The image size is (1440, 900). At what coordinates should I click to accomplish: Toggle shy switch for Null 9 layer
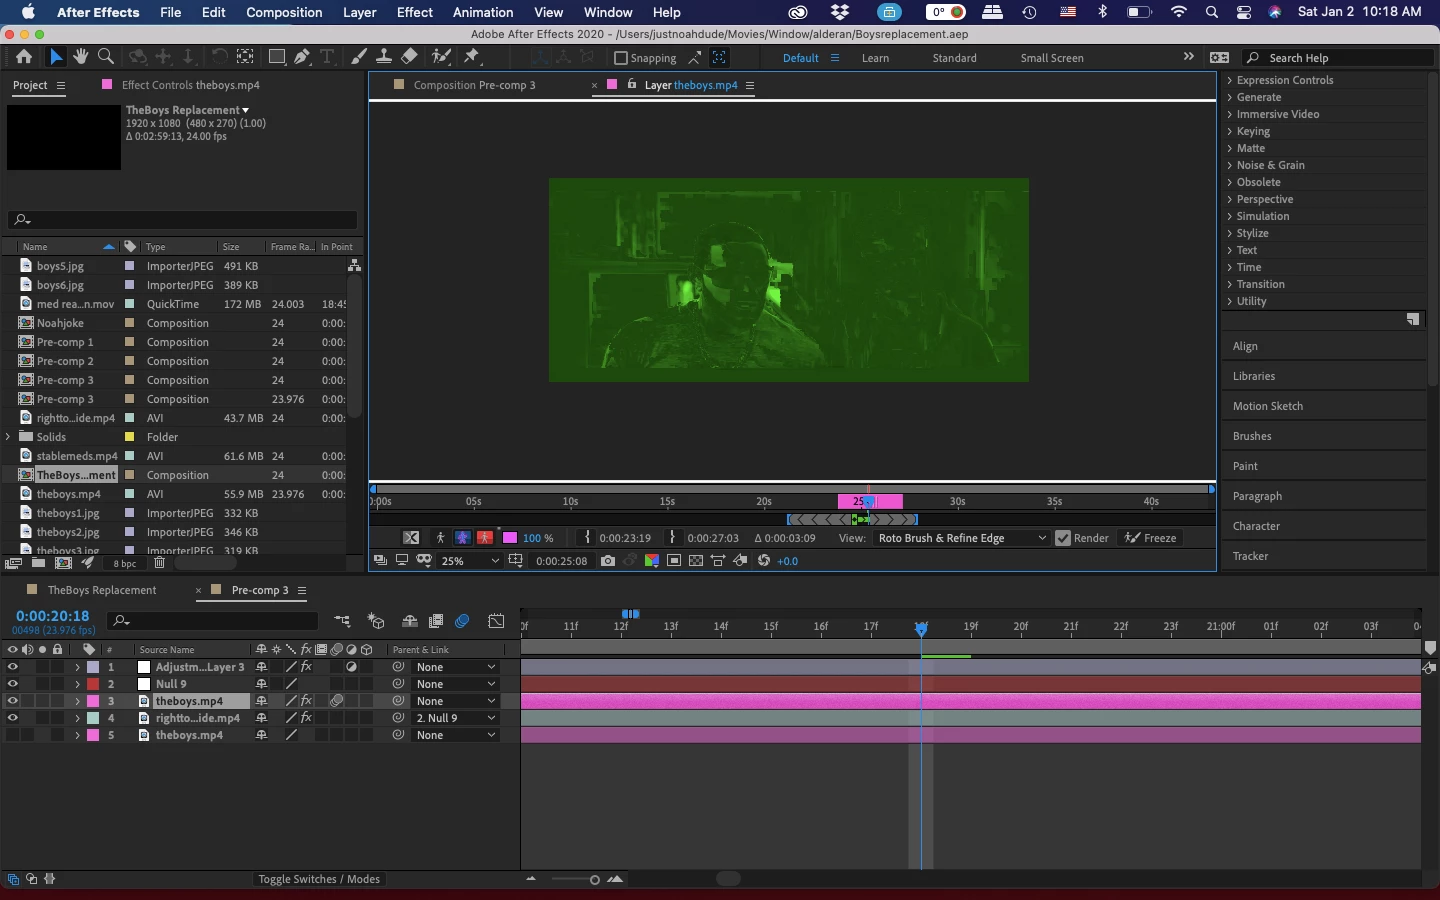(x=261, y=684)
